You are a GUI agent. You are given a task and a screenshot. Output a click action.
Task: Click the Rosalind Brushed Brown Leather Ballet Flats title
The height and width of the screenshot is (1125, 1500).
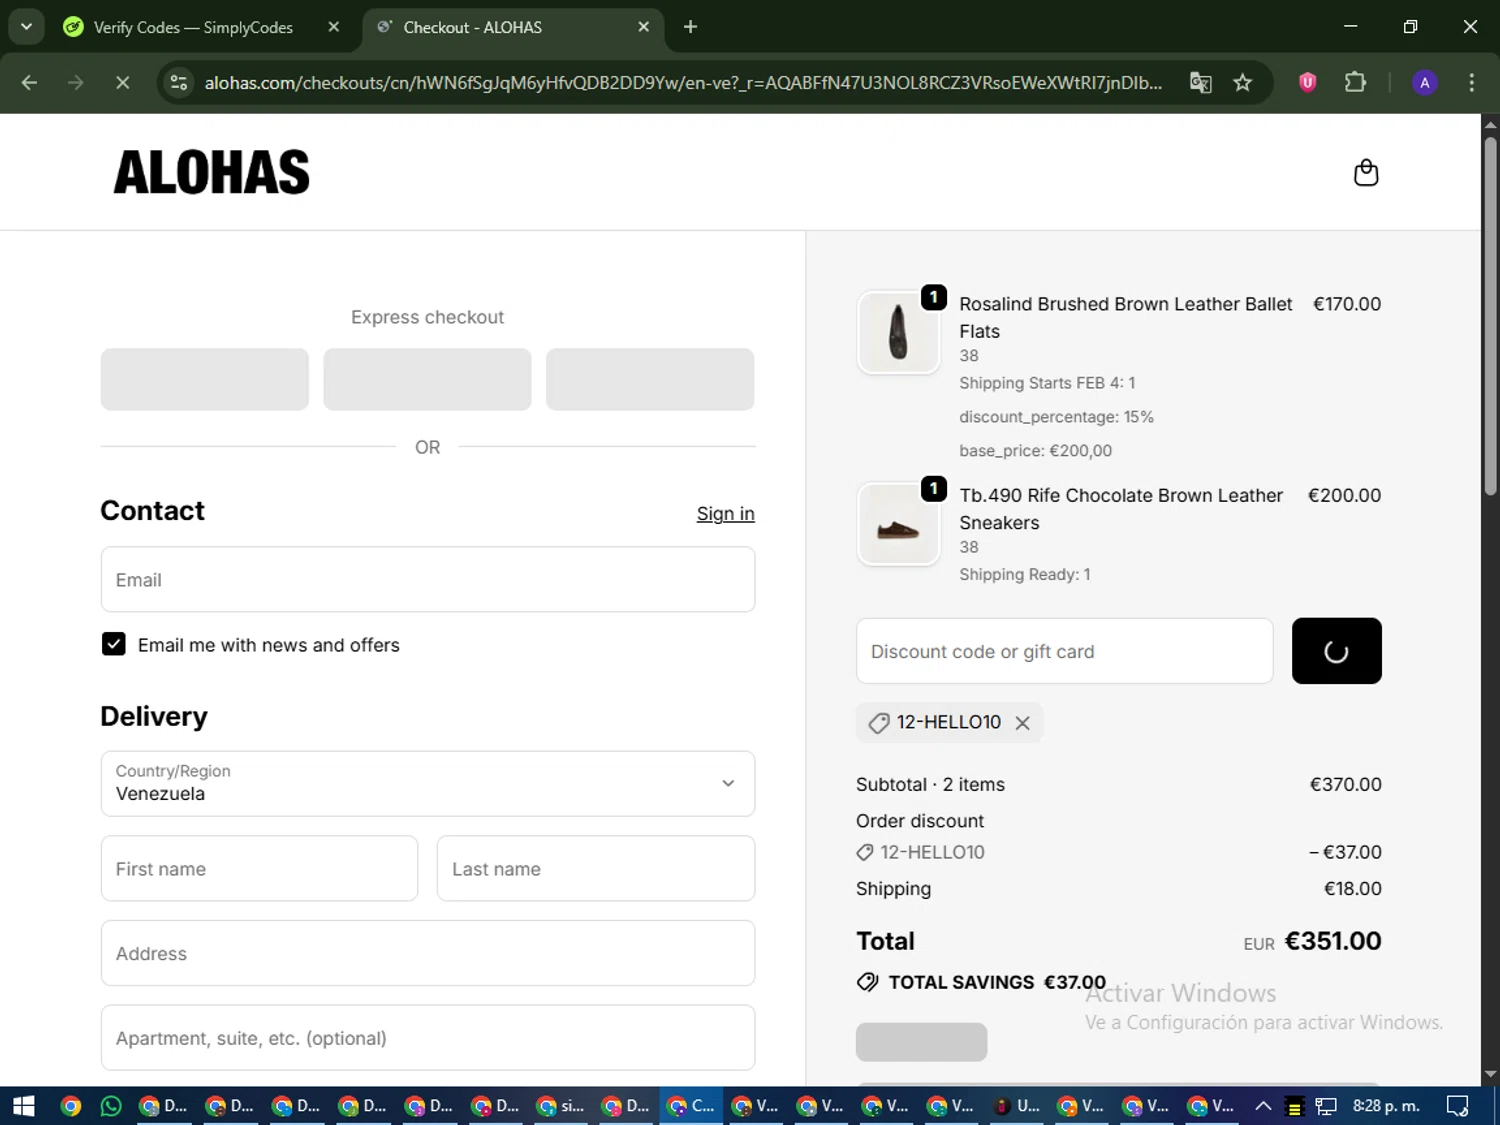pos(1126,317)
